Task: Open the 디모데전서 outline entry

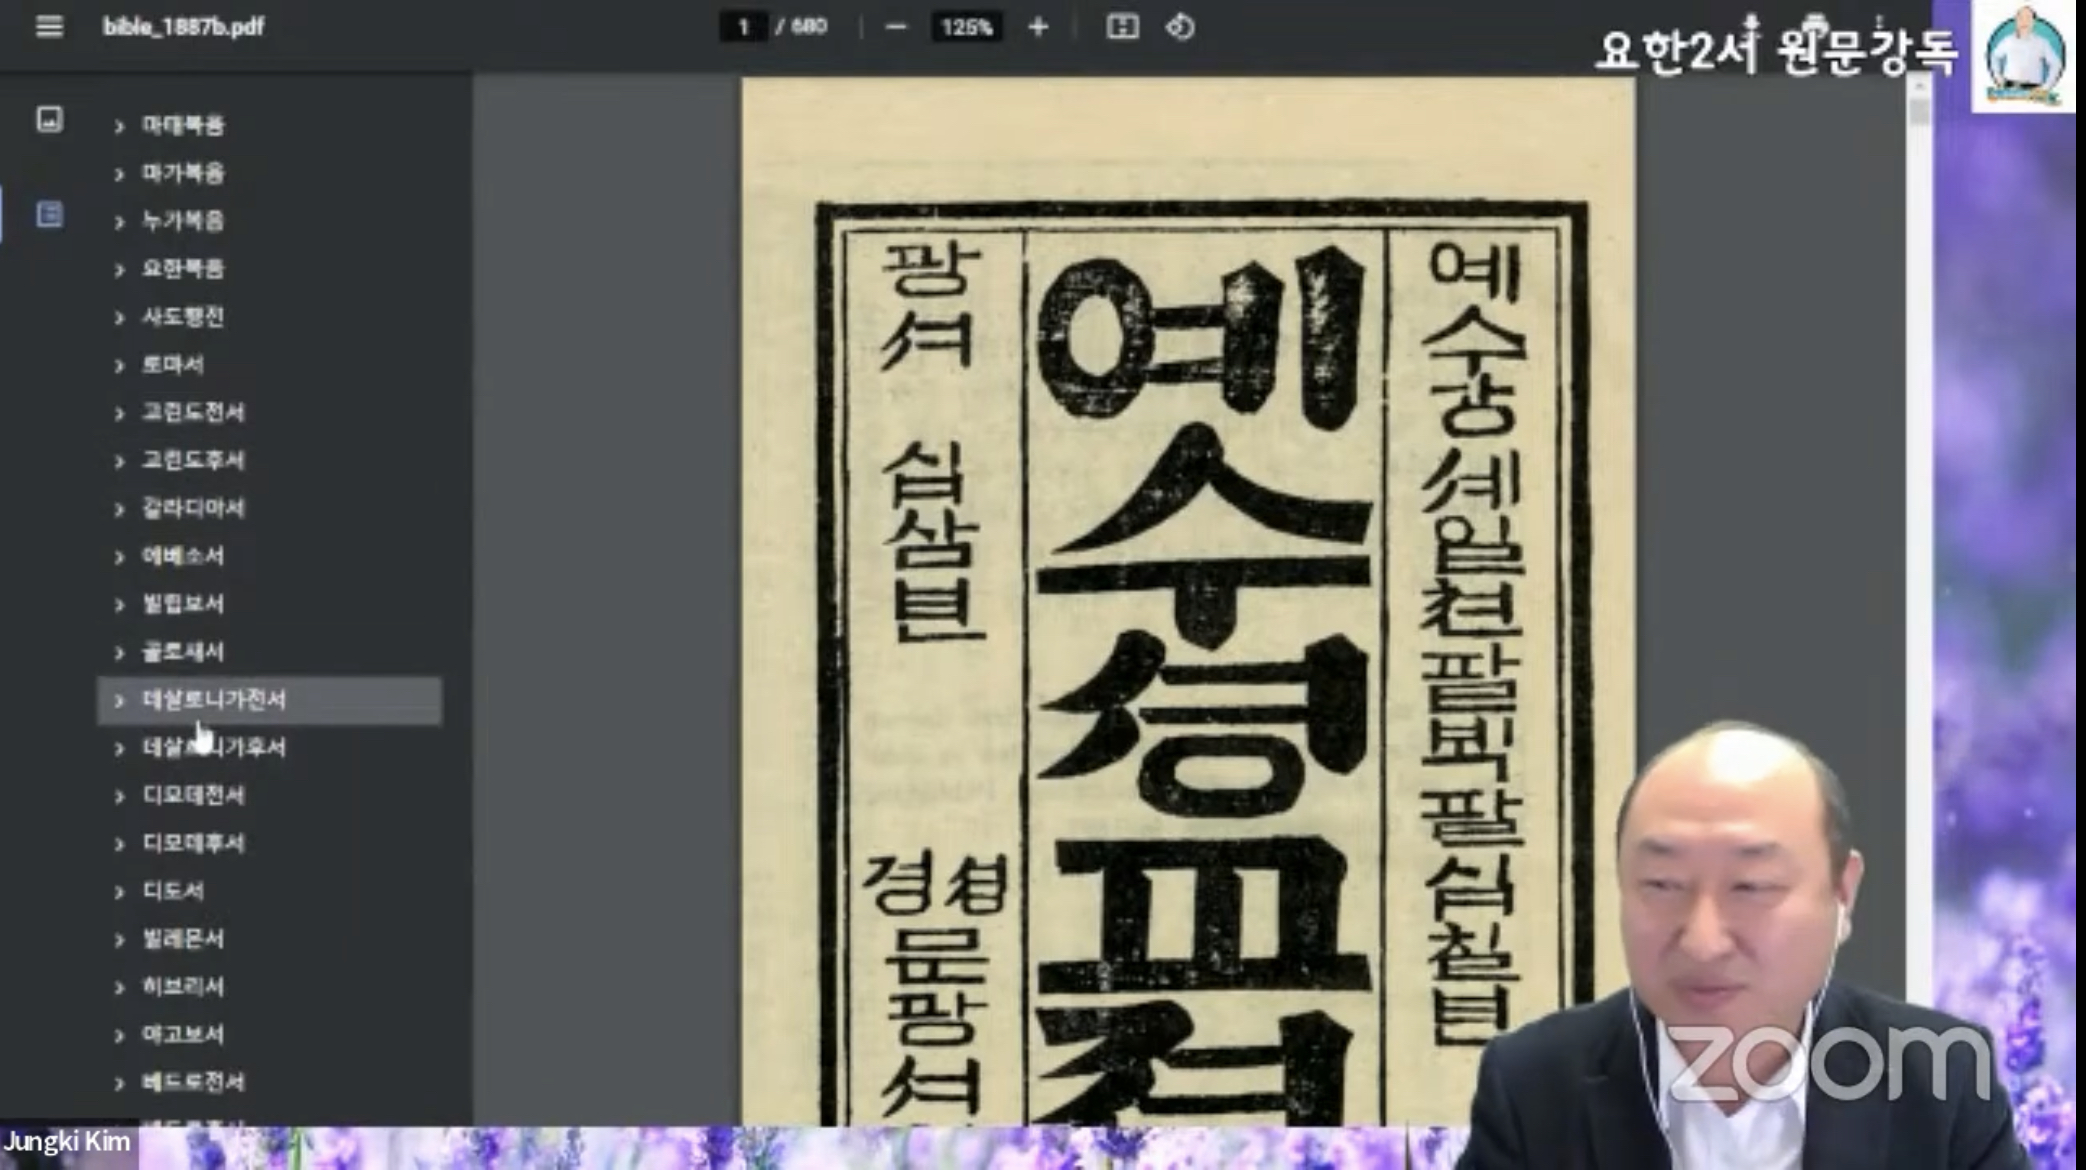Action: coord(193,795)
